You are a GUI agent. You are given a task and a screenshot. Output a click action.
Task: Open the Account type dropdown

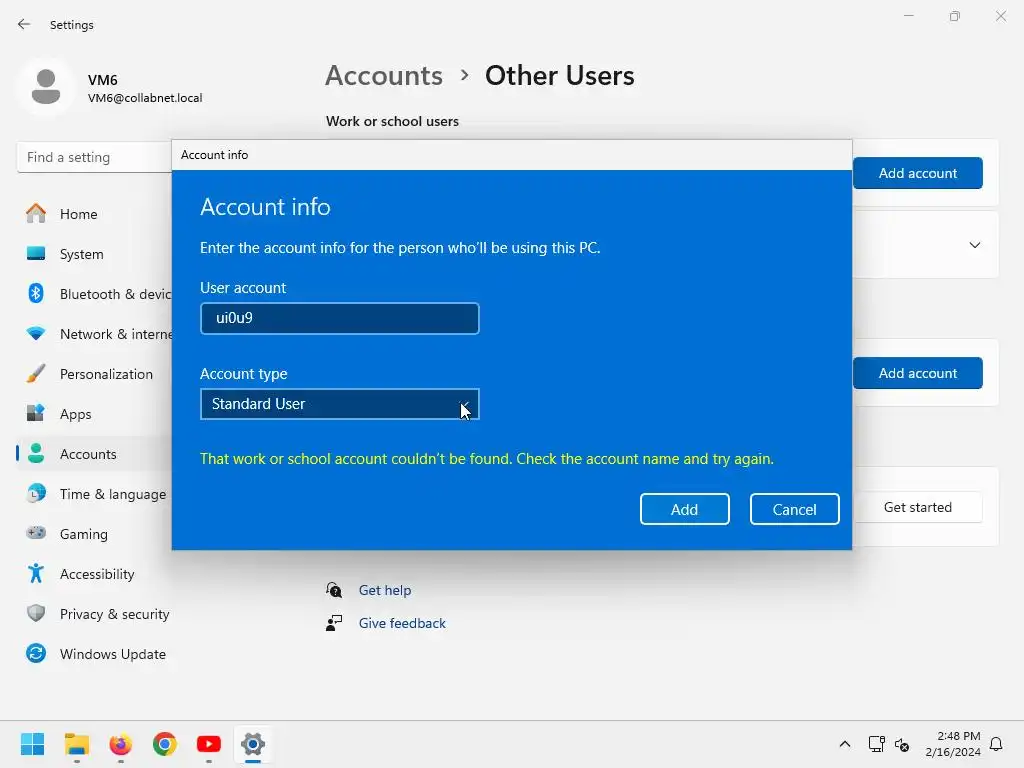(340, 404)
